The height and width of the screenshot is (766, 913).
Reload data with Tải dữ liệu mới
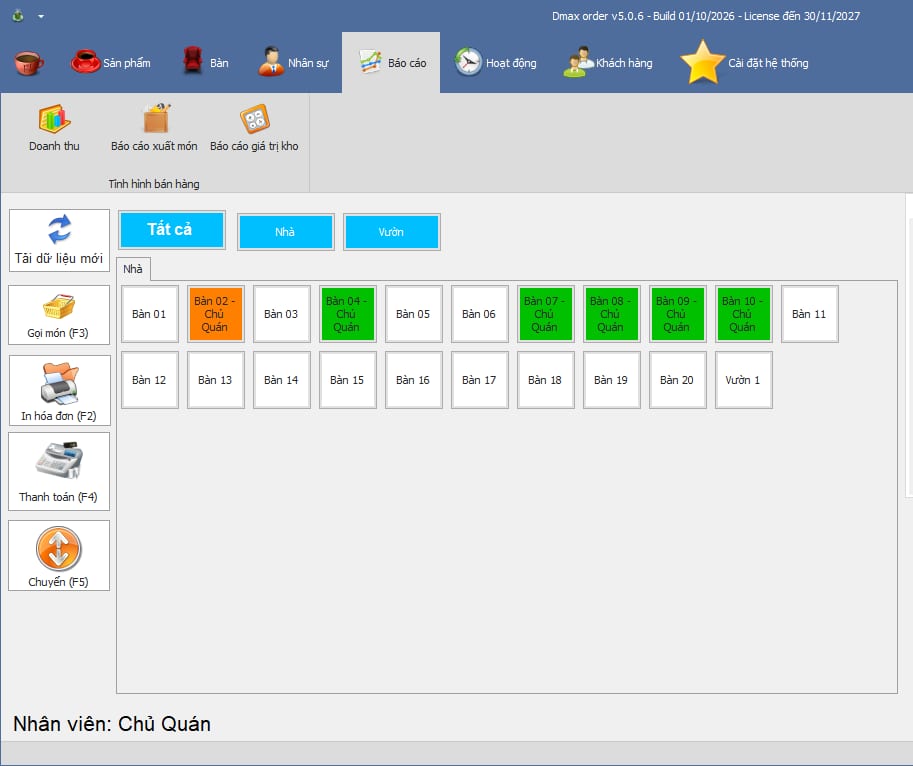pos(59,240)
